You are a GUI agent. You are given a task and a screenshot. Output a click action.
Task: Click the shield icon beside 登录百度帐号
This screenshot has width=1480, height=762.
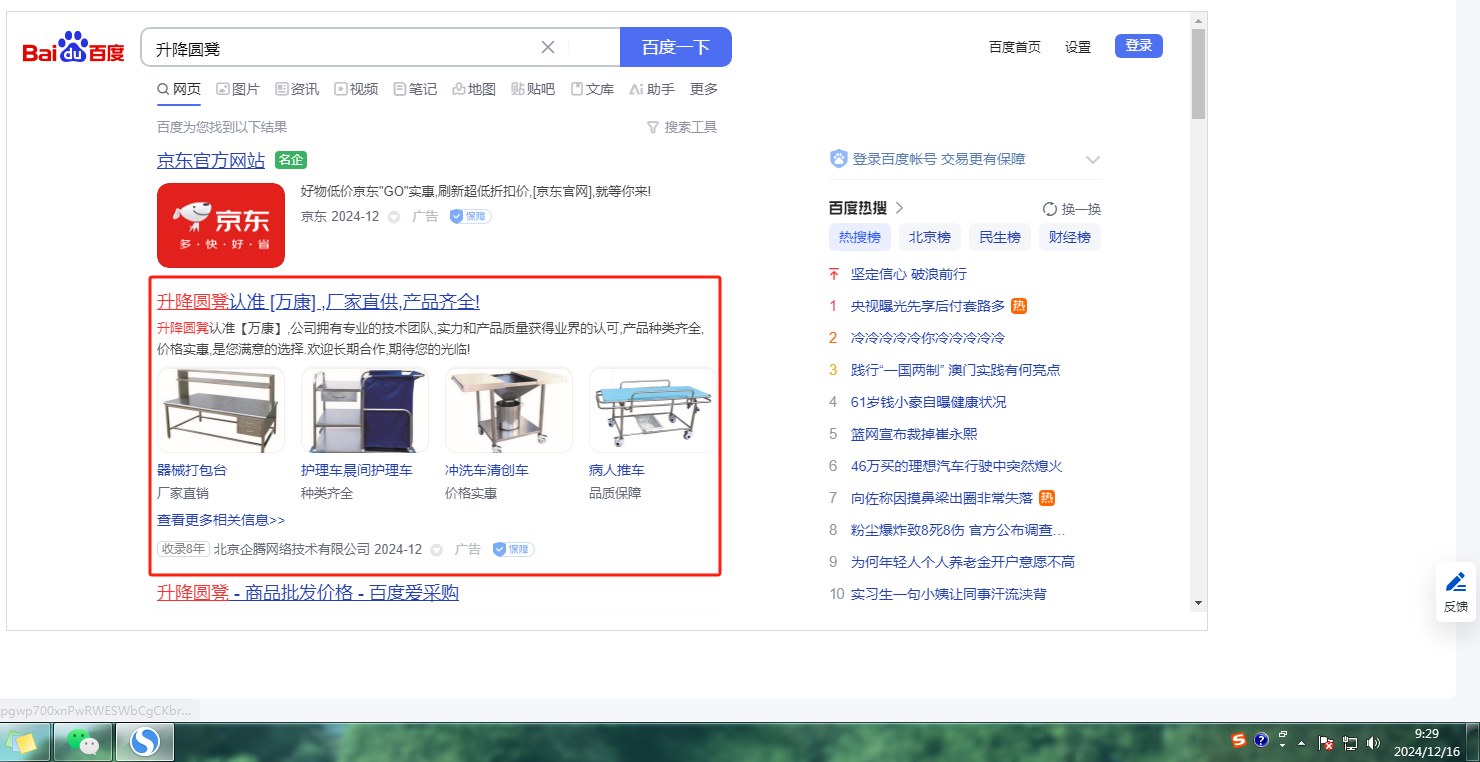pos(838,159)
